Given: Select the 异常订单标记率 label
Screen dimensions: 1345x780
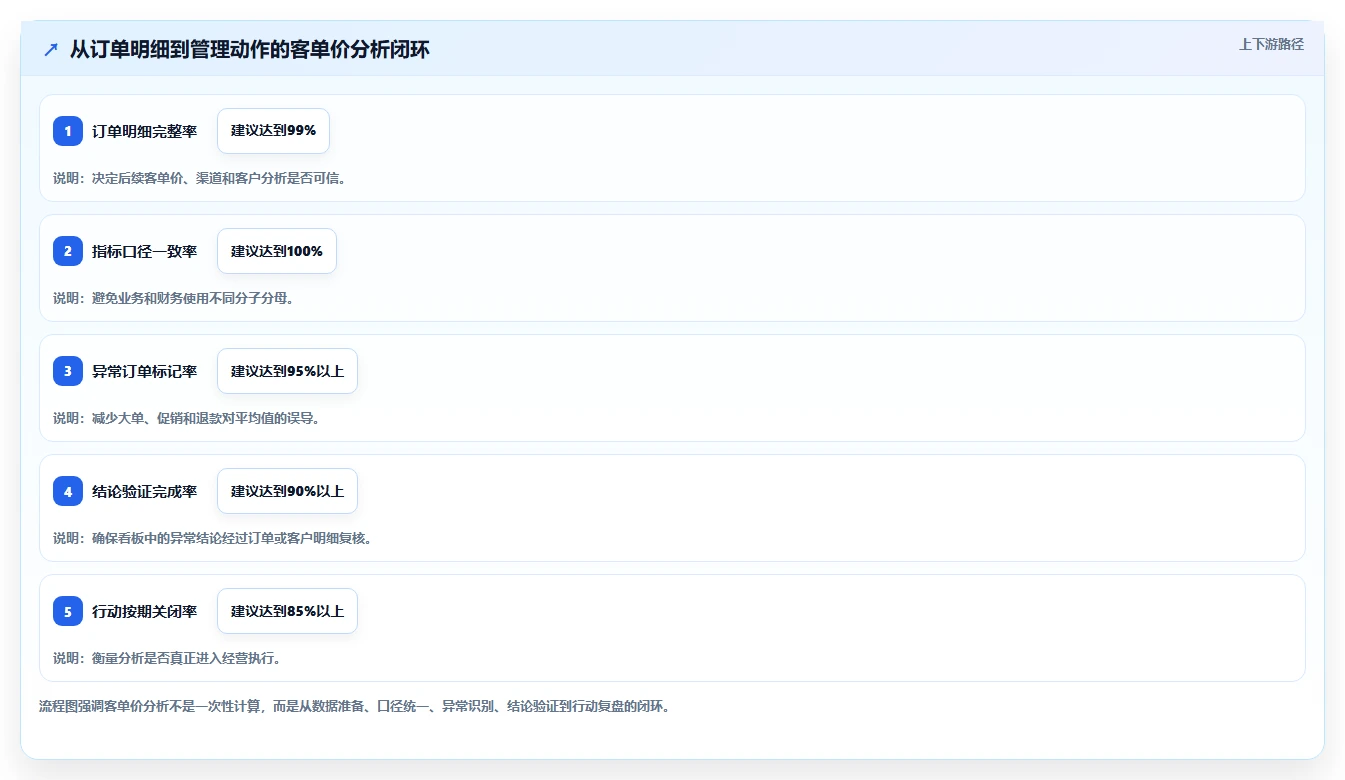Looking at the screenshot, I should pos(144,371).
